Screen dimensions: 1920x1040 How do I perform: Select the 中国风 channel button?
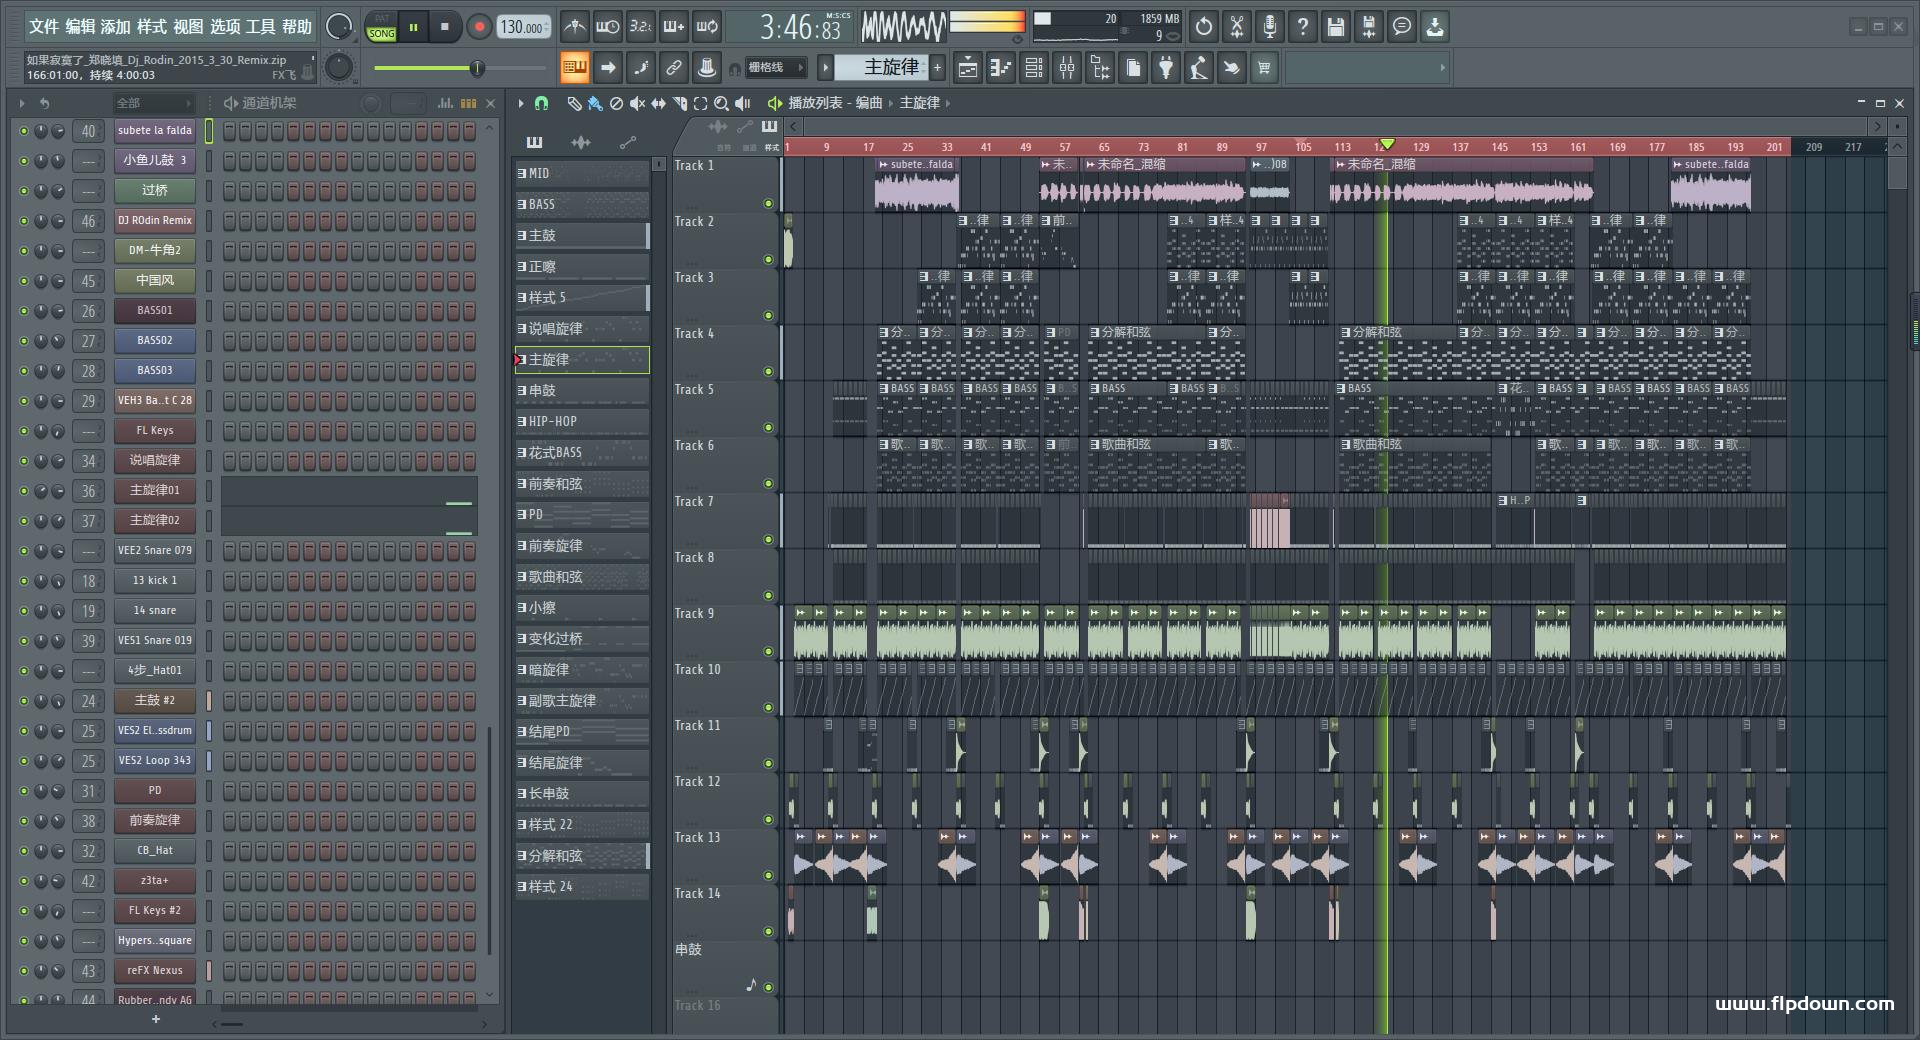(x=155, y=281)
